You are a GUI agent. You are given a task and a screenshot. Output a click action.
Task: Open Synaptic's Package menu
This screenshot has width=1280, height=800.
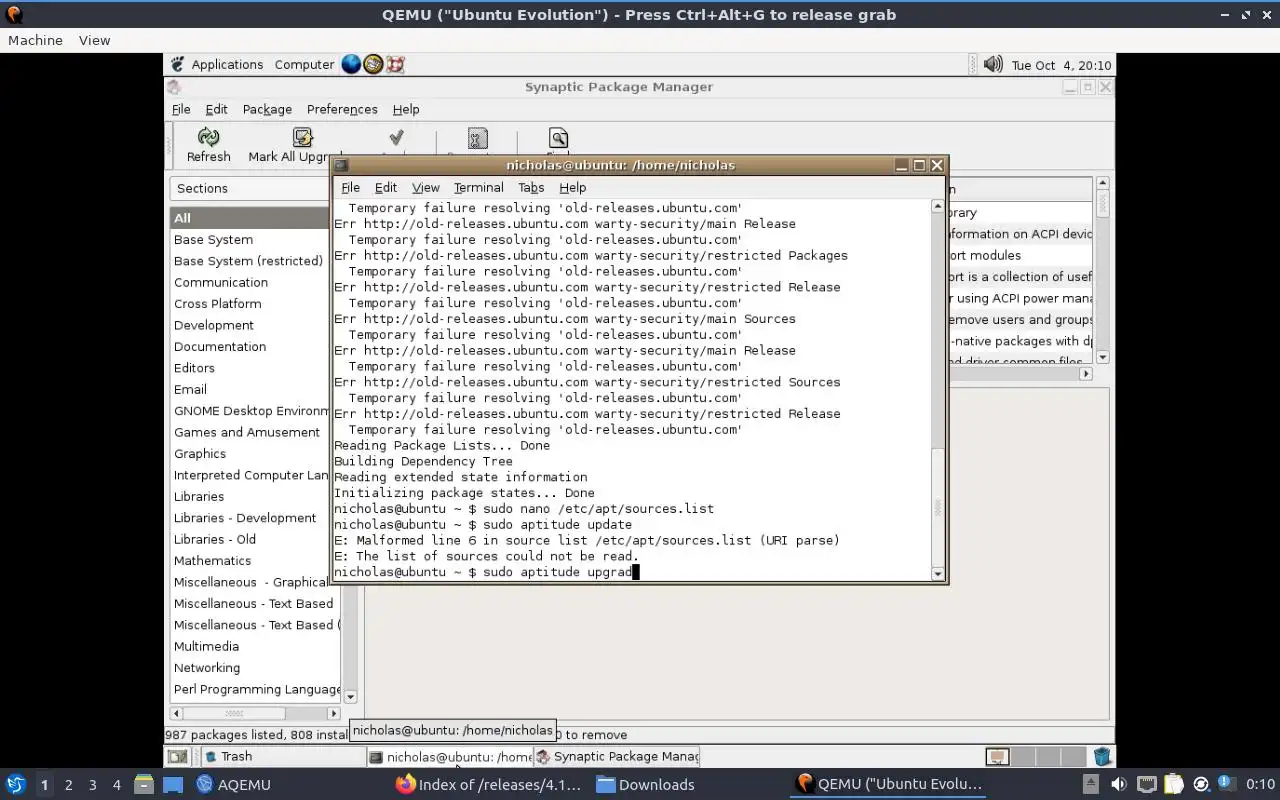tap(267, 109)
